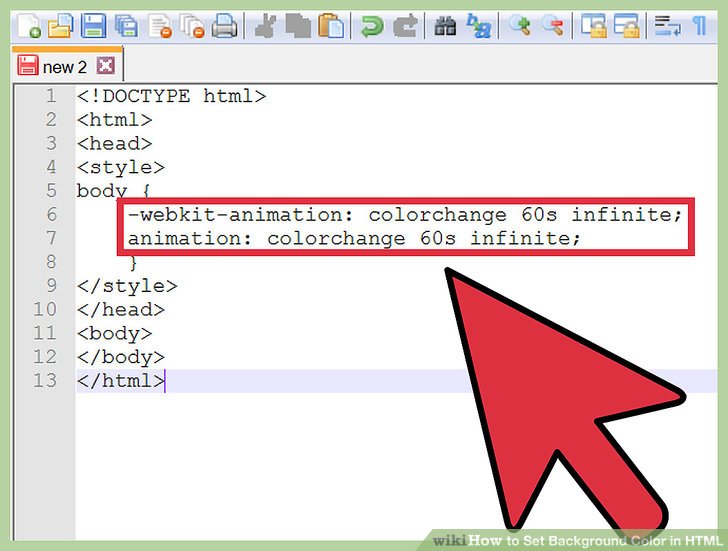Click the animation: colorchange 60s infinite line
Image resolution: width=728 pixels, height=551 pixels.
pyautogui.click(x=354, y=238)
